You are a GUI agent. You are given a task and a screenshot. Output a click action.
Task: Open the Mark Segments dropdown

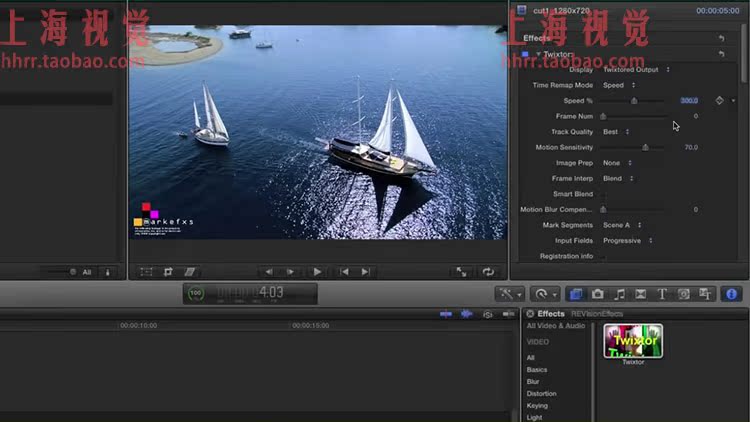pyautogui.click(x=622, y=225)
